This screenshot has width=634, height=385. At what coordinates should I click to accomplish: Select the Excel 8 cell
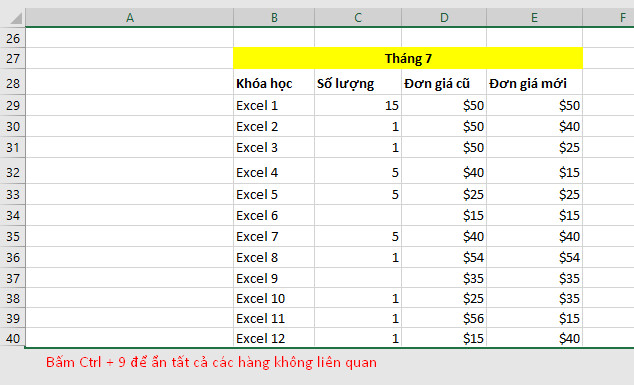274,257
